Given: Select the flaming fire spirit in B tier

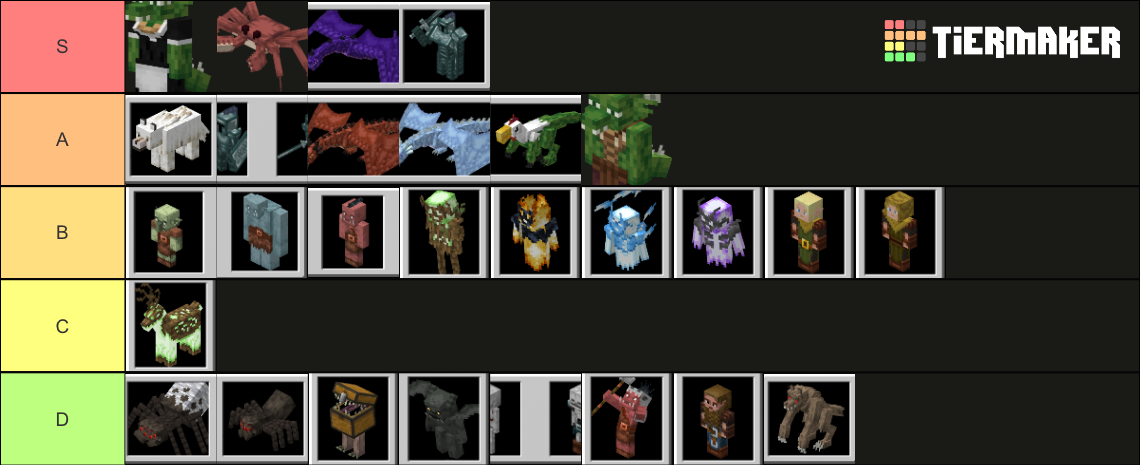Looking at the screenshot, I should click(x=536, y=232).
